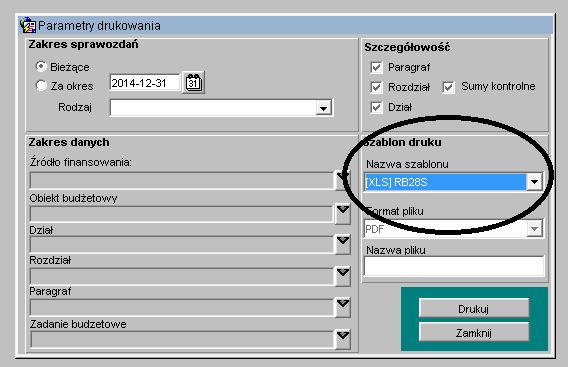Click the Rozdział field in Zakres danych
This screenshot has height=367, width=568.
tap(181, 276)
